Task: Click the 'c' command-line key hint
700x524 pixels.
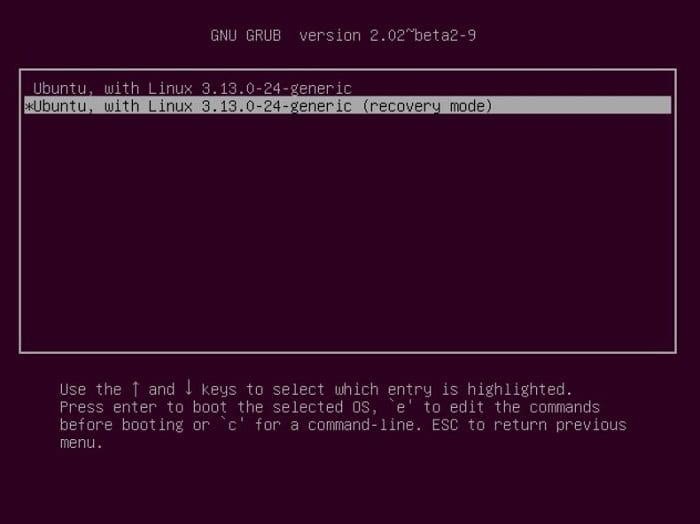Action: [232, 424]
